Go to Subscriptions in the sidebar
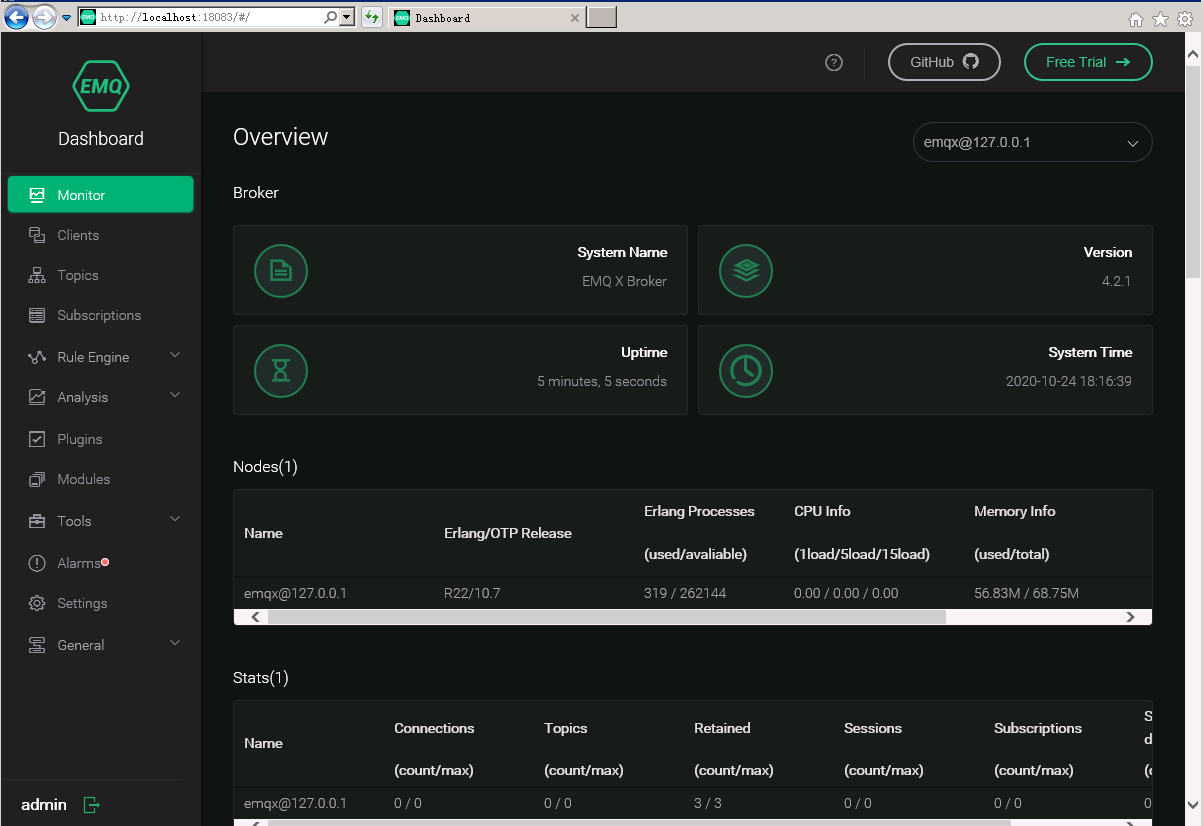This screenshot has width=1203, height=826. (100, 315)
